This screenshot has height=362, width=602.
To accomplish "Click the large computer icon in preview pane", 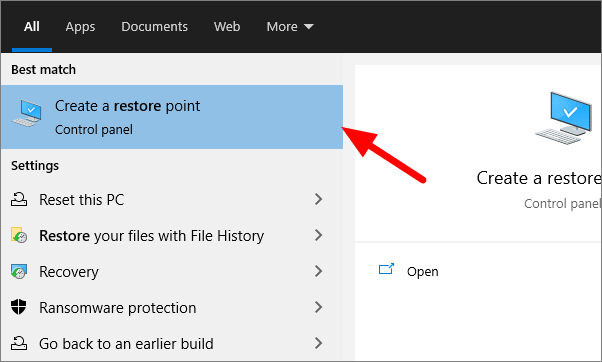I will pyautogui.click(x=564, y=118).
